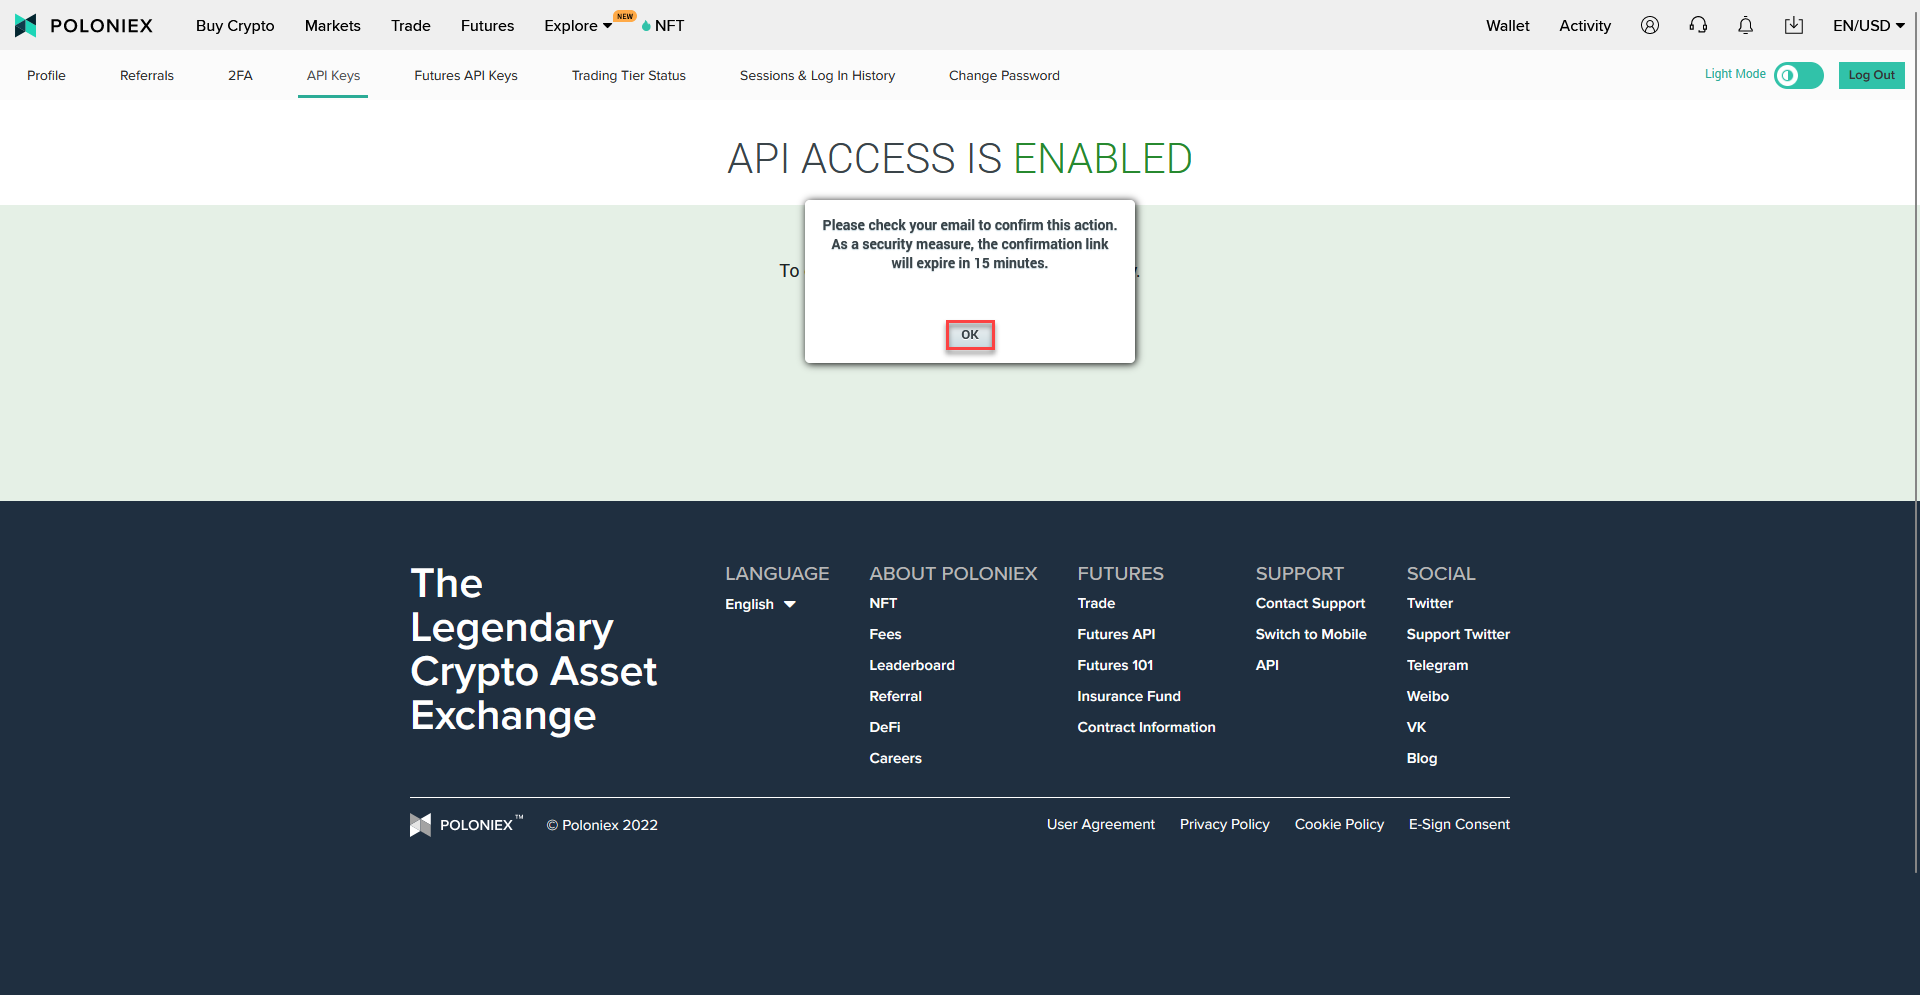
Task: Open Sessions & Log In History tab
Action: (x=817, y=75)
